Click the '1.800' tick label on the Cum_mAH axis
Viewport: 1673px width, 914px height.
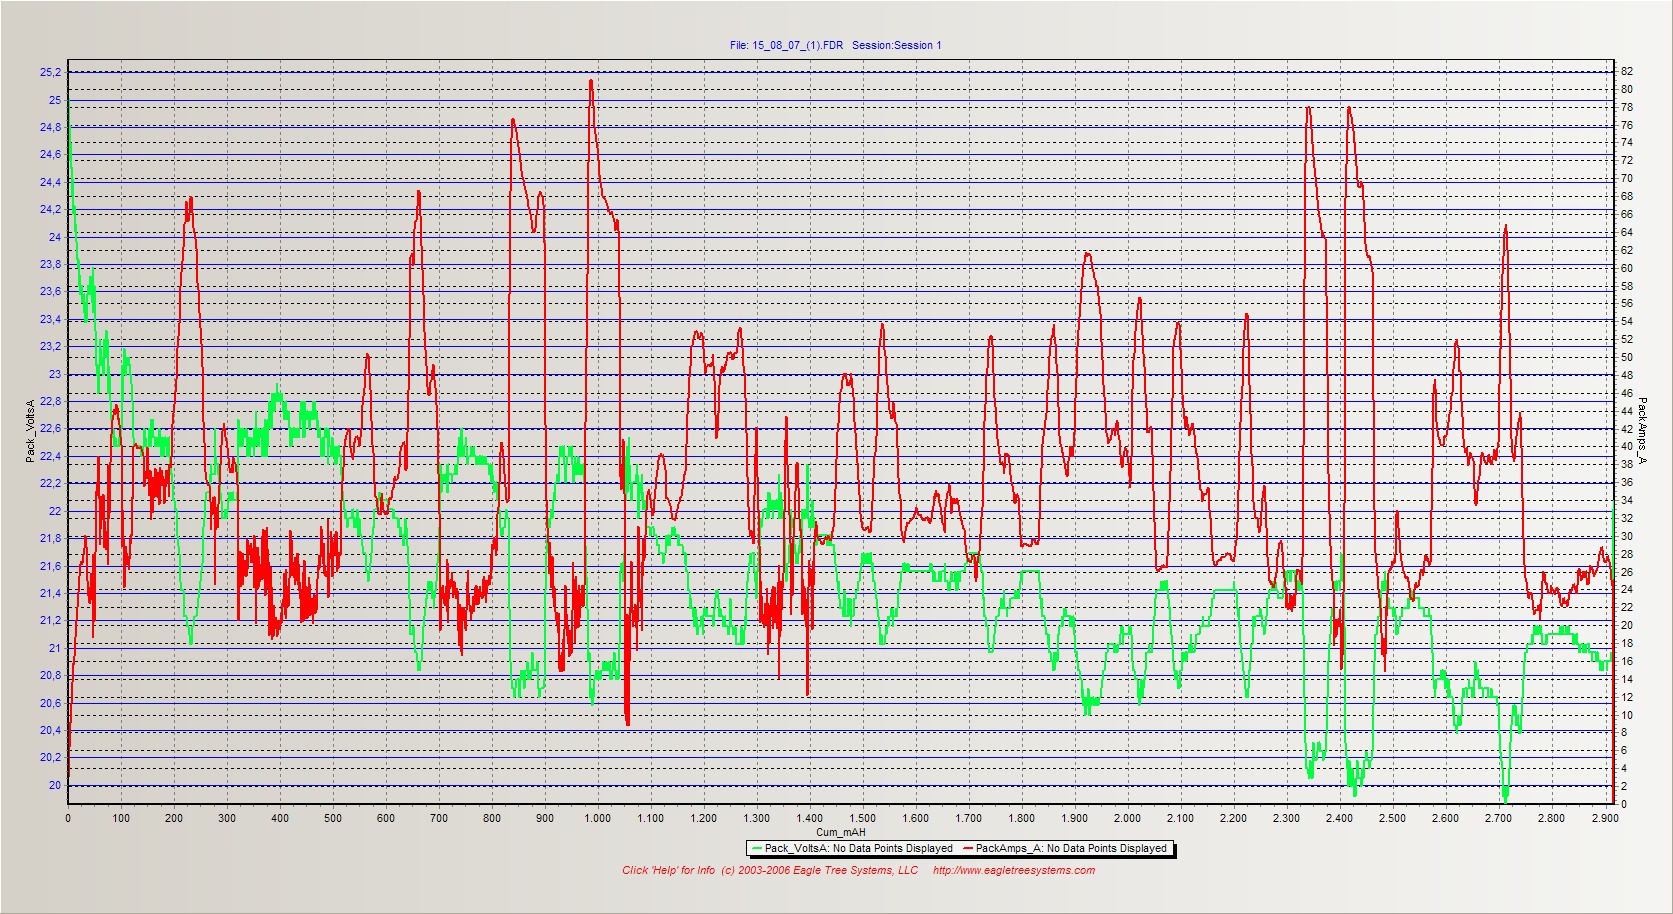(1022, 818)
